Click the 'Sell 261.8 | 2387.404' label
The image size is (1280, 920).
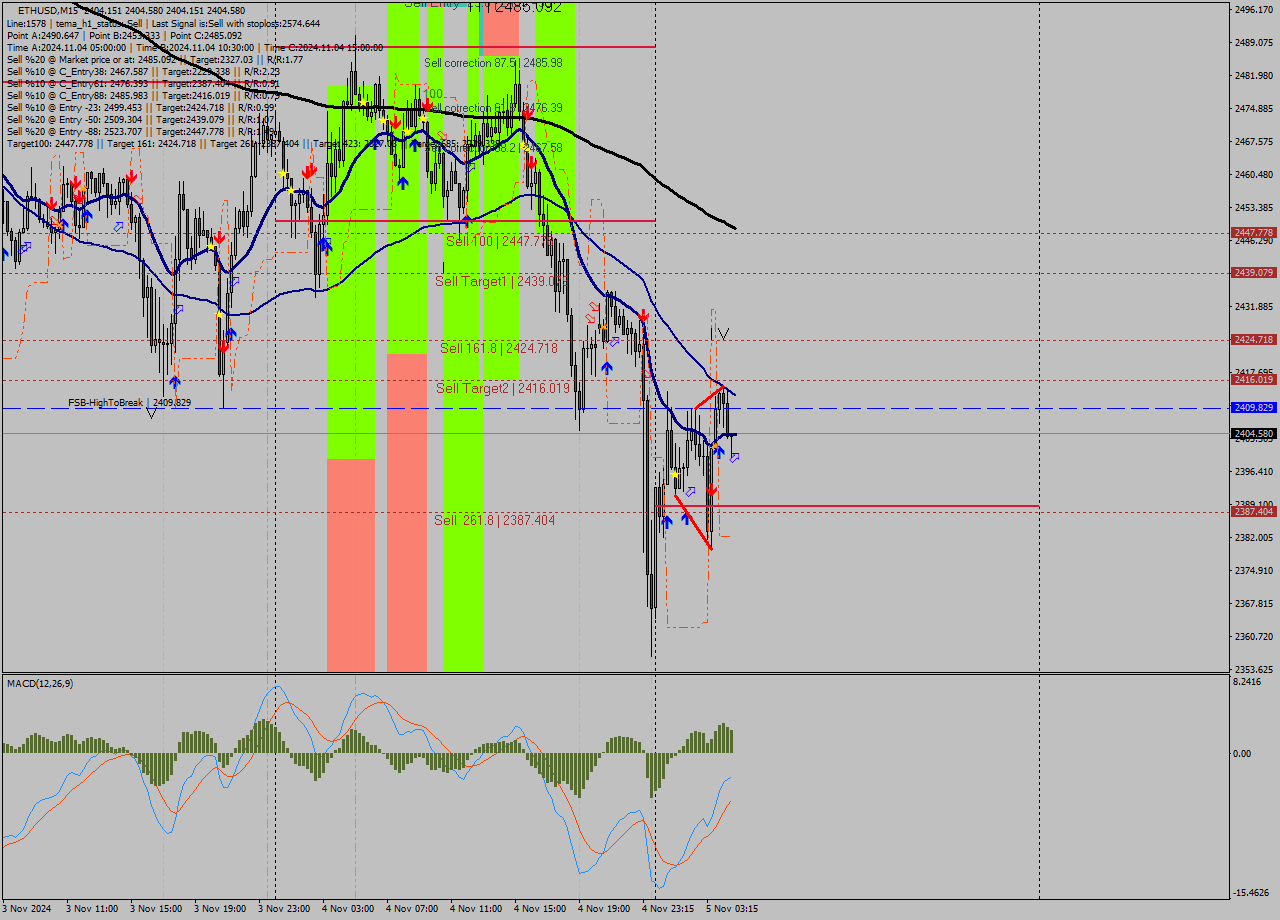494,520
